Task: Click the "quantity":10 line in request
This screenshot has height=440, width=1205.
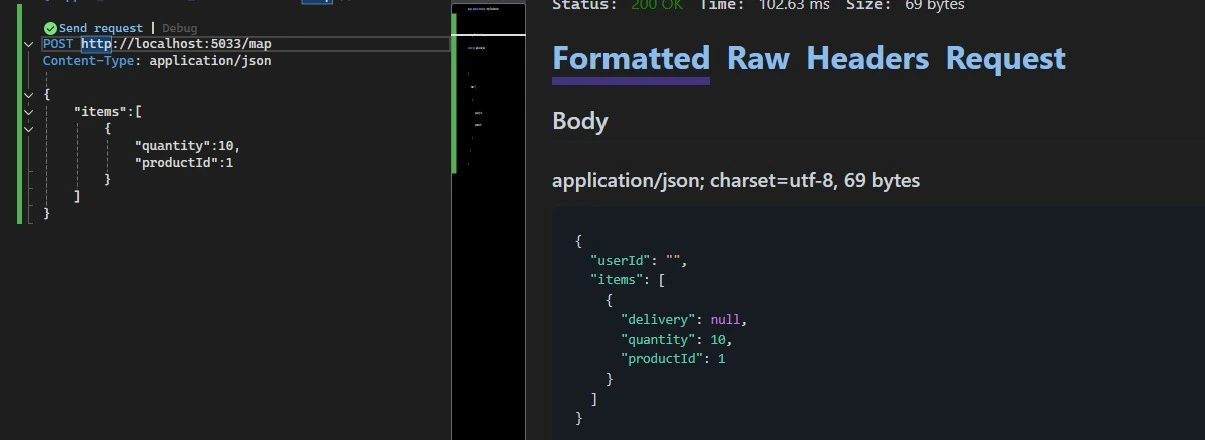Action: click(187, 146)
